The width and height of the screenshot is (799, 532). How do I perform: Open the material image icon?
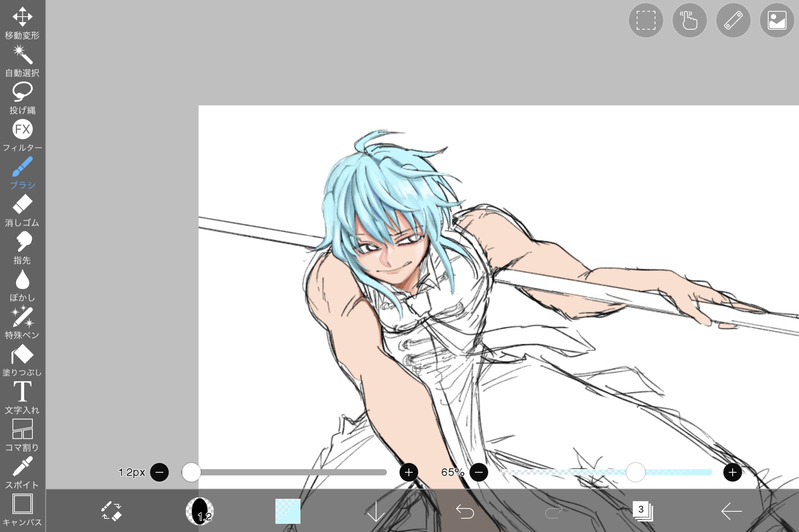(777, 20)
